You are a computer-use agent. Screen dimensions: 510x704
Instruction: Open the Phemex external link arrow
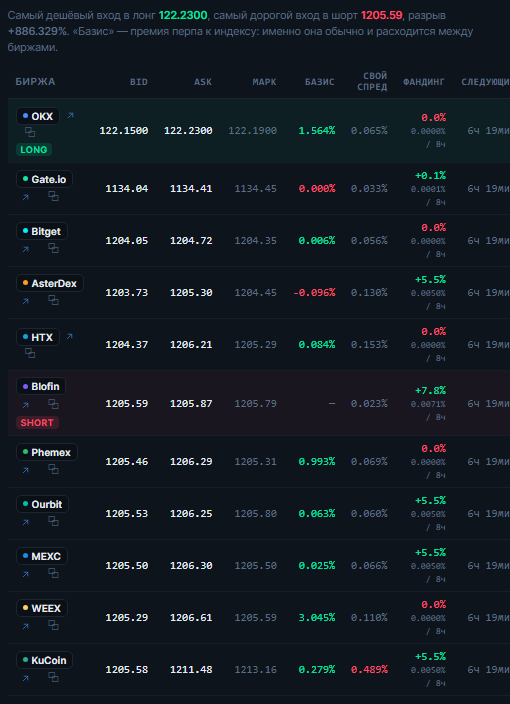coord(26,470)
